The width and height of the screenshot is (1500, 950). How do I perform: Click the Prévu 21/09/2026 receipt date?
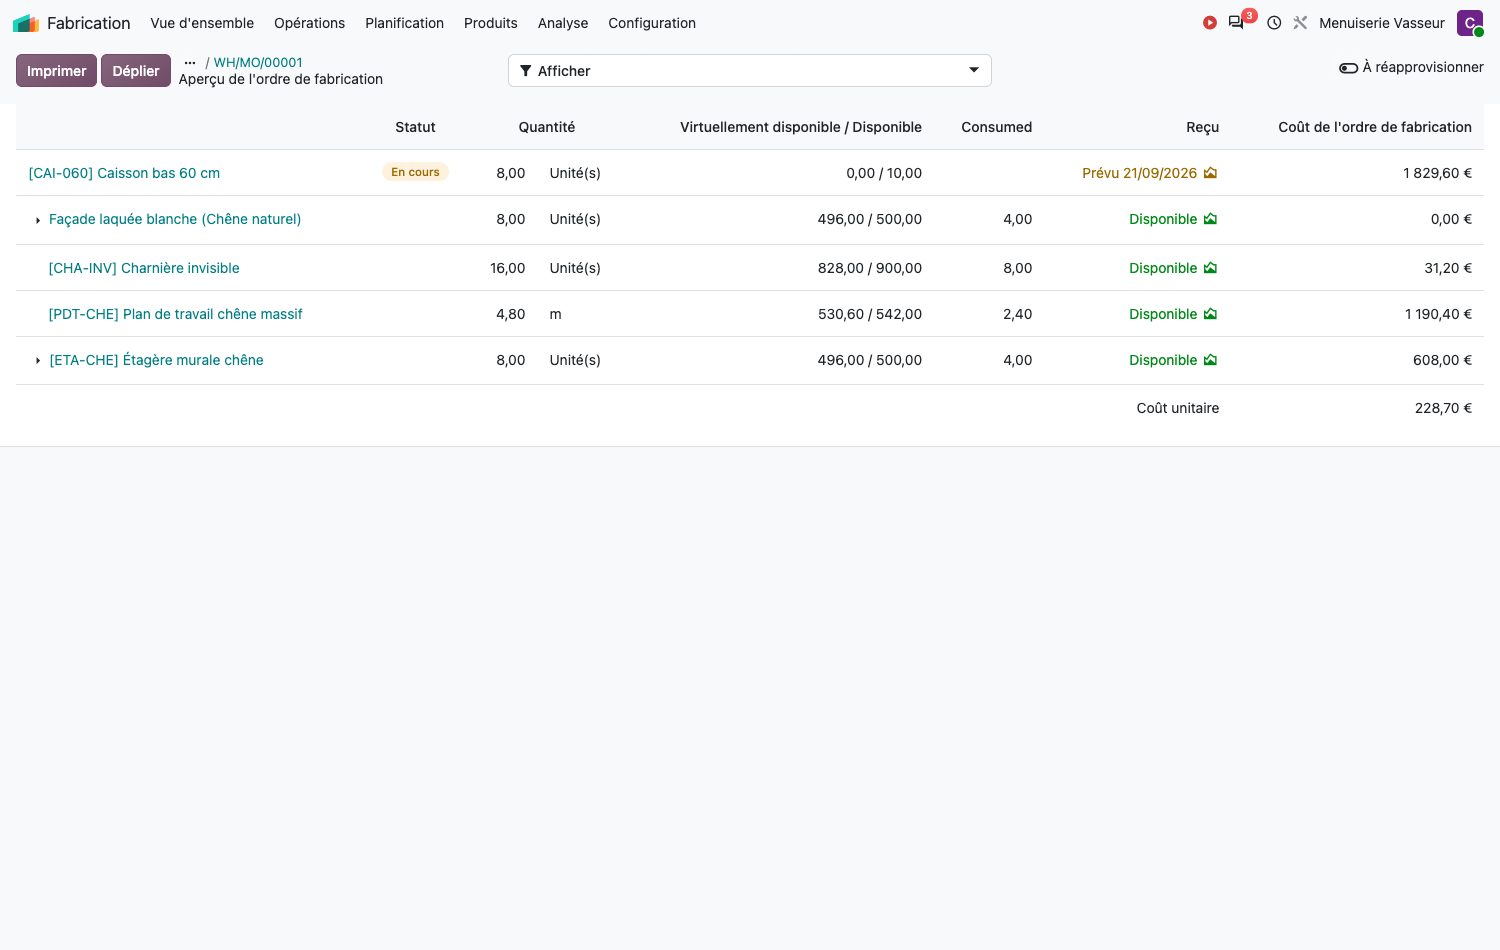(x=1139, y=173)
